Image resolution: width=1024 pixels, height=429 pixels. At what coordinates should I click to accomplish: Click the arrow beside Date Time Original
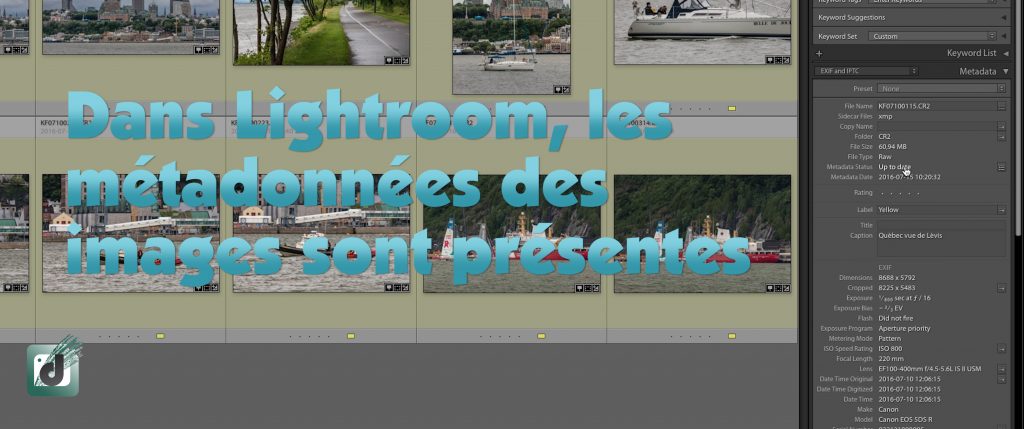tap(1001, 379)
